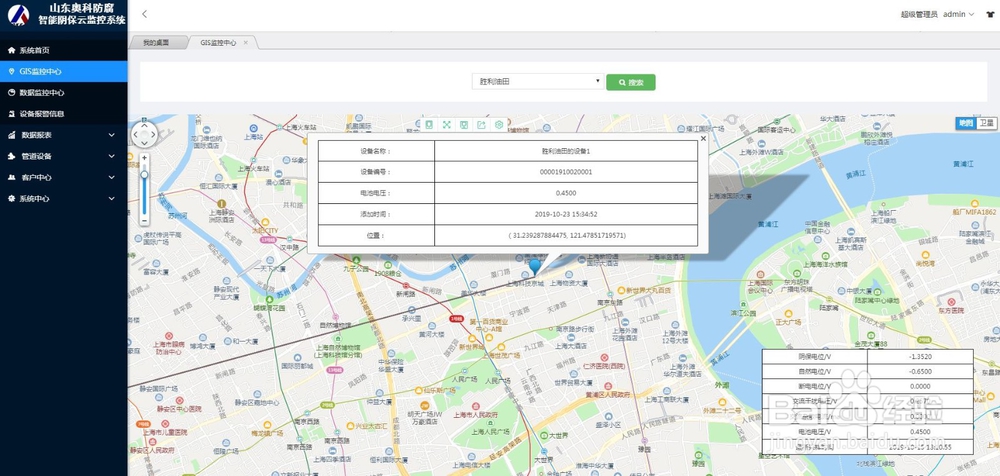Expand the 管道设备 menu chevron
Viewport: 1000px width, 476px height.
[x=112, y=156]
